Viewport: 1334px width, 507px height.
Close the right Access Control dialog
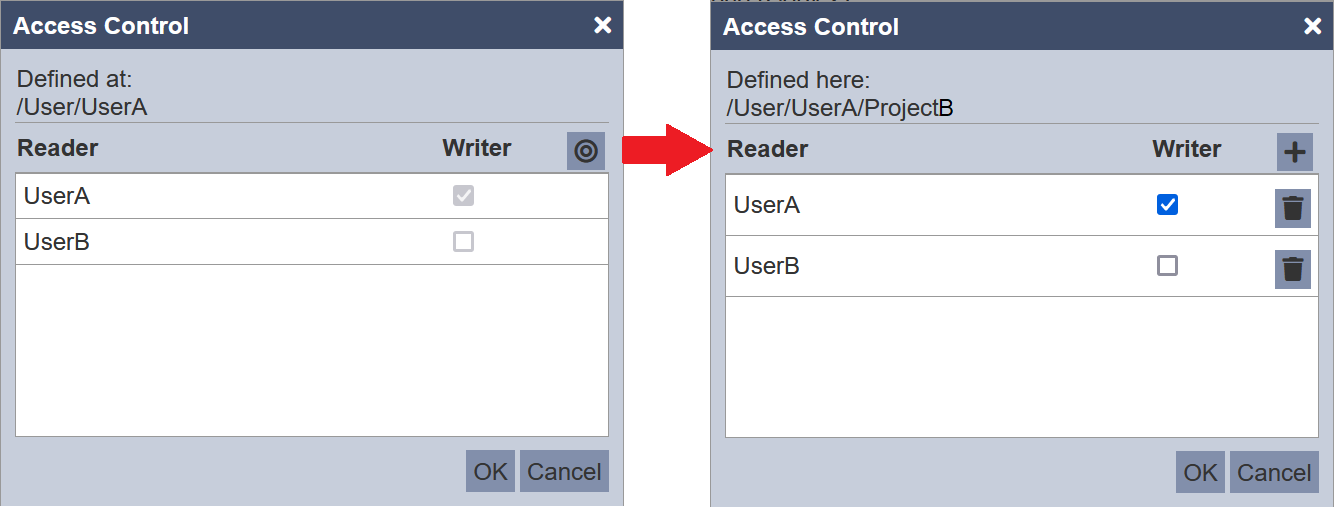[x=1312, y=26]
